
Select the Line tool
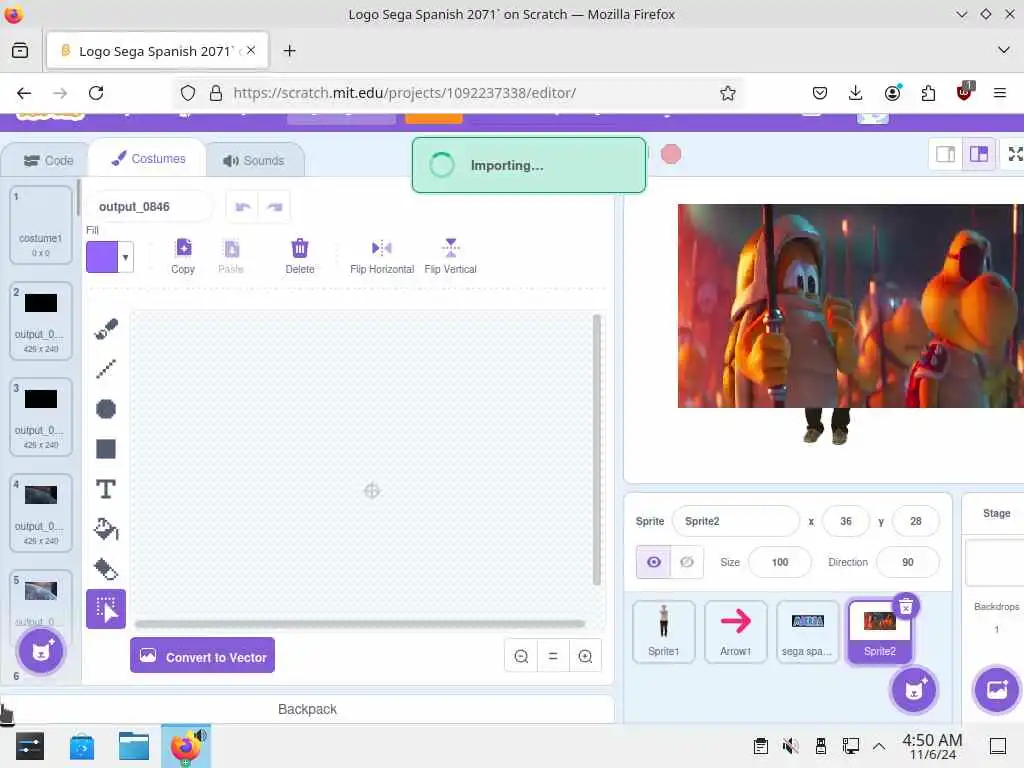pos(106,368)
